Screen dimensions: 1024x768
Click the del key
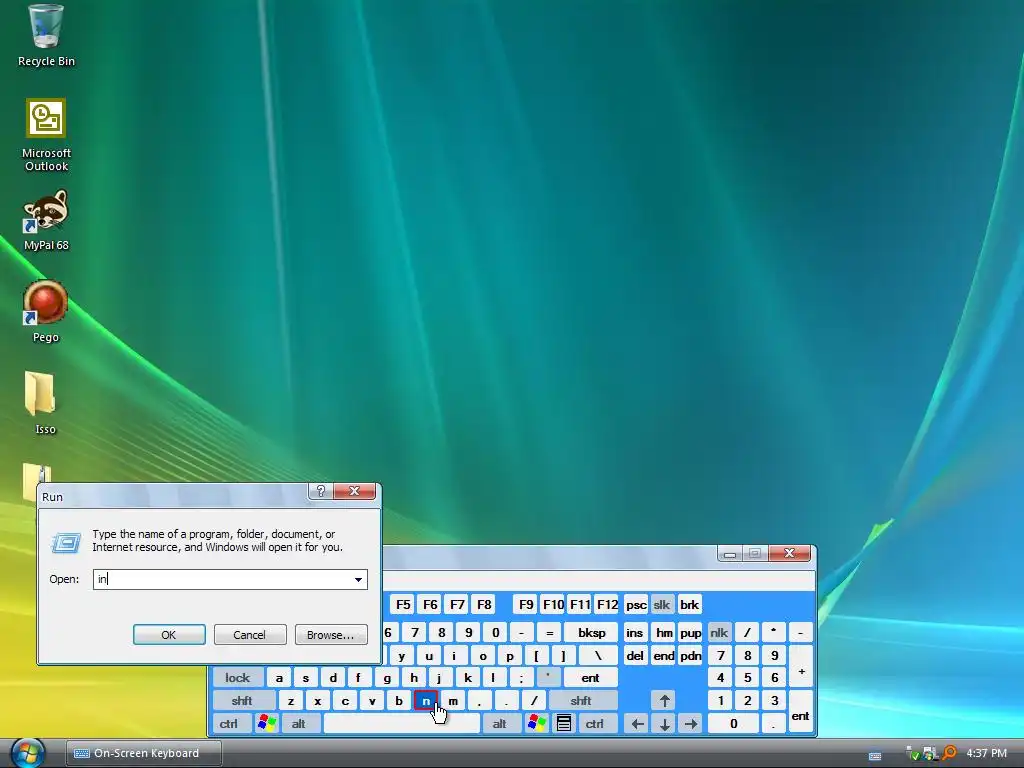(x=635, y=656)
